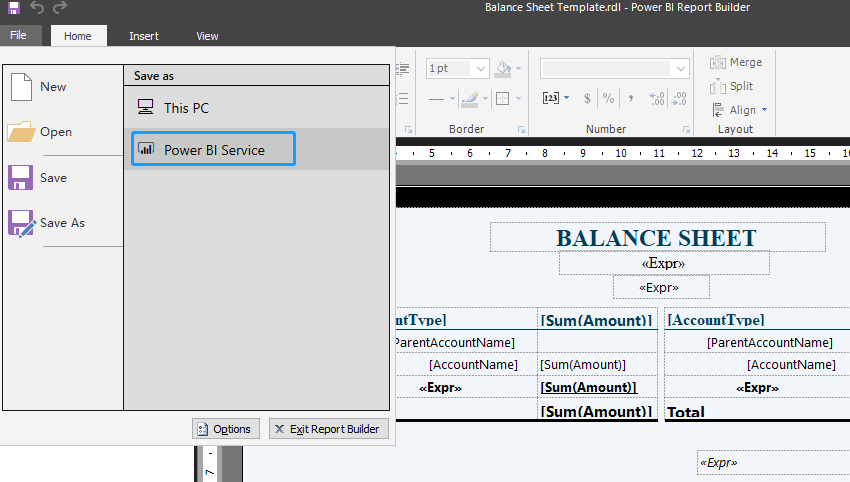Click the Redo arrow in title bar

(x=60, y=8)
